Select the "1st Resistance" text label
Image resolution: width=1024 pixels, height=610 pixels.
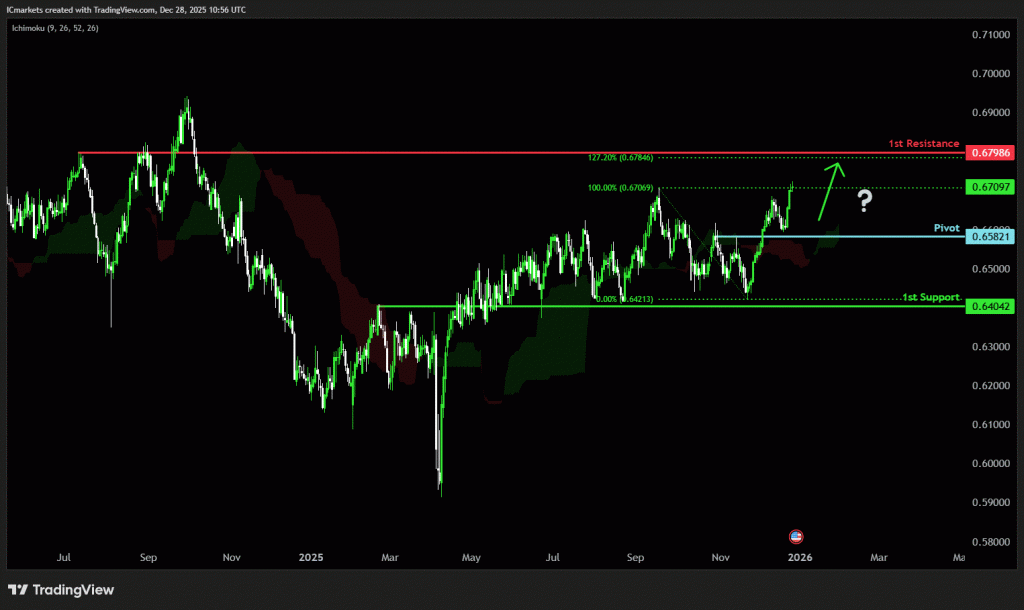(x=923, y=144)
